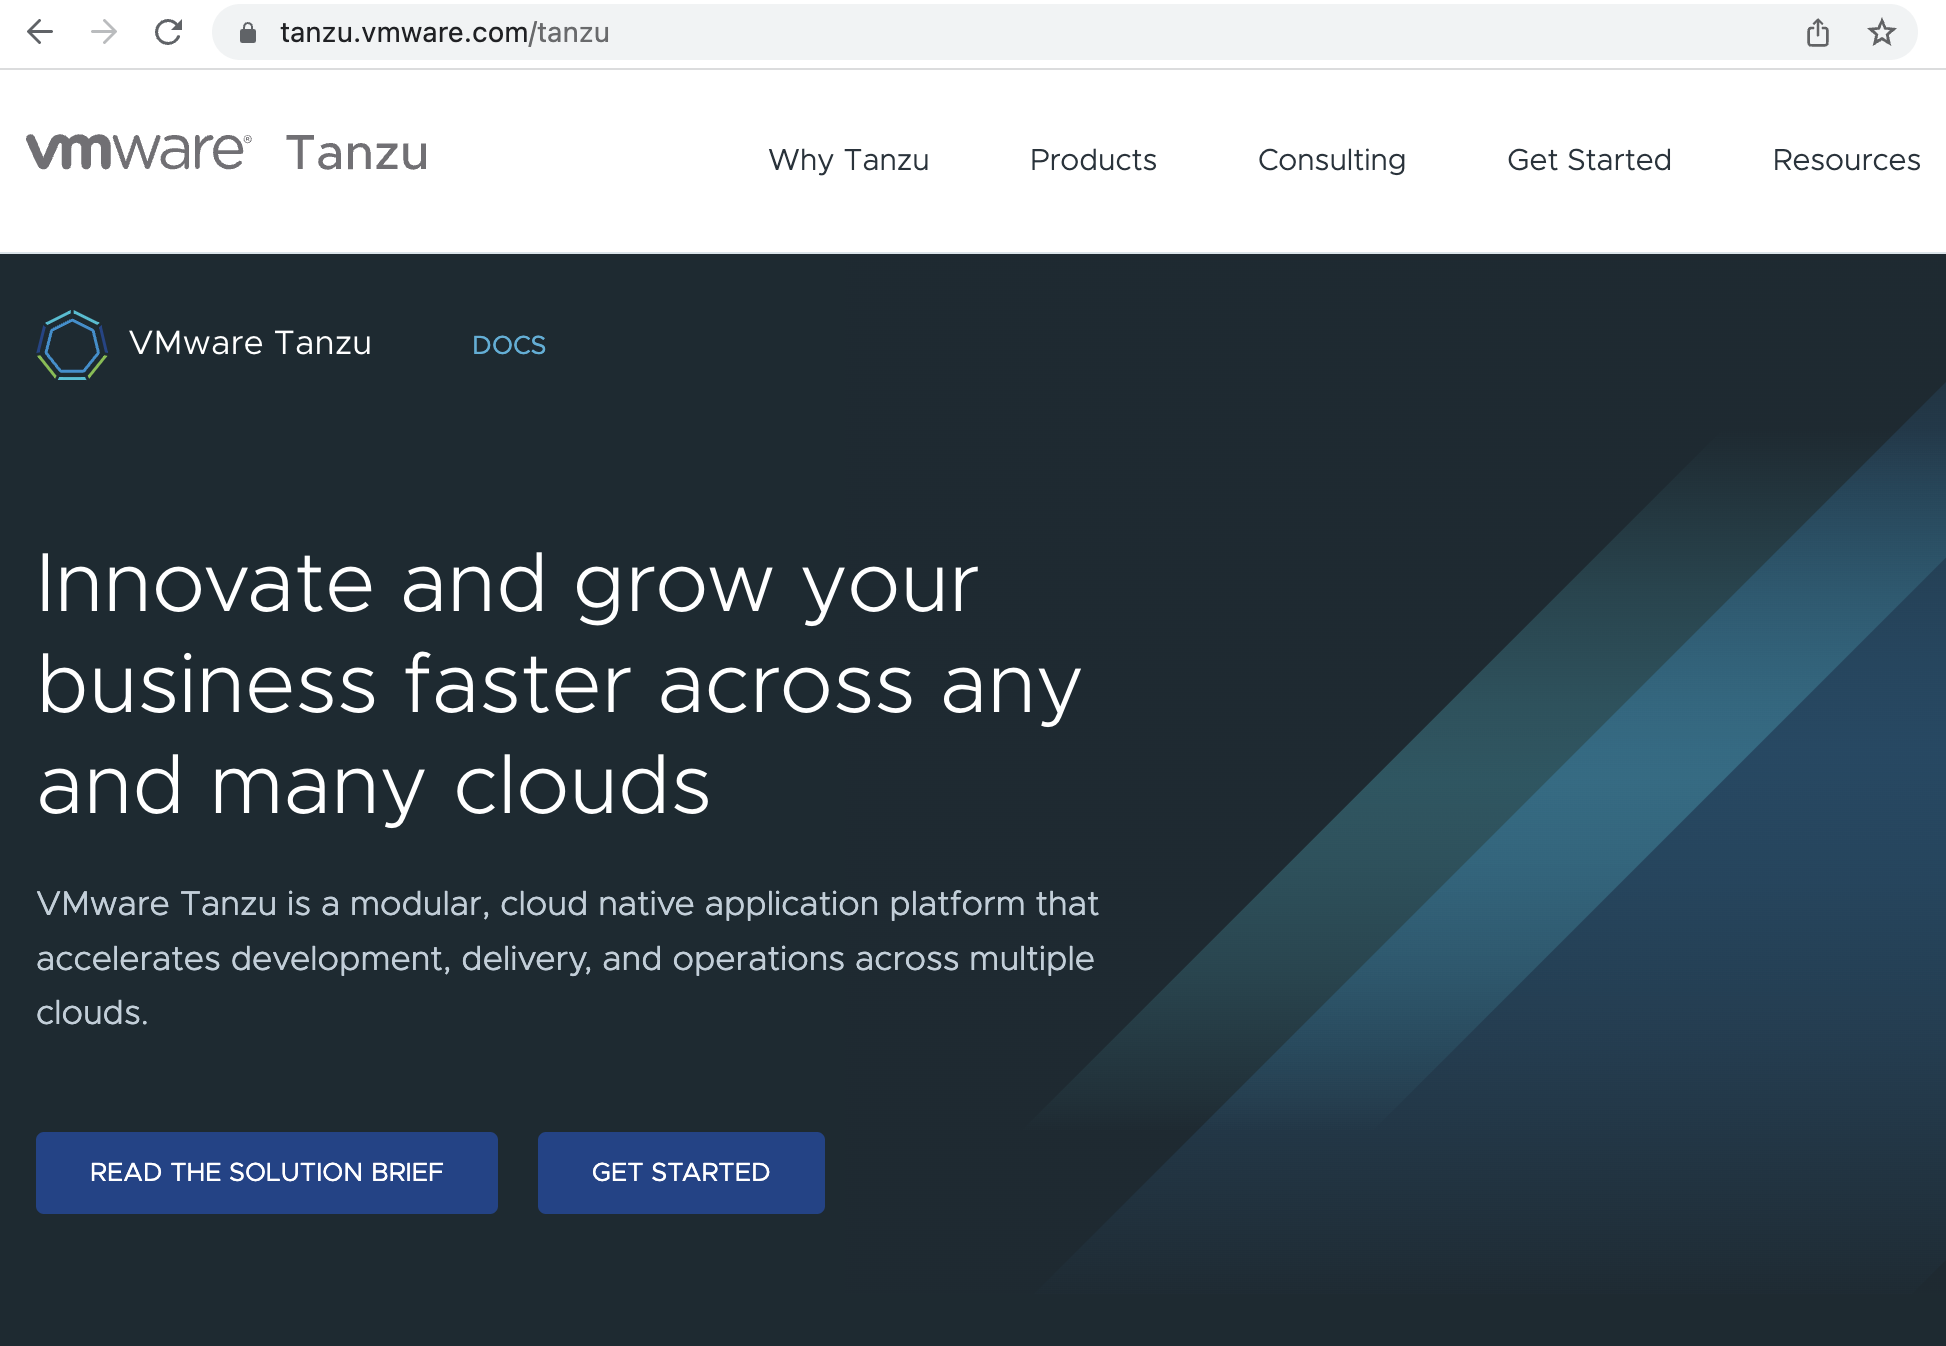This screenshot has width=1946, height=1346.
Task: Click the gray Tanzu header wordmark
Action: point(357,153)
